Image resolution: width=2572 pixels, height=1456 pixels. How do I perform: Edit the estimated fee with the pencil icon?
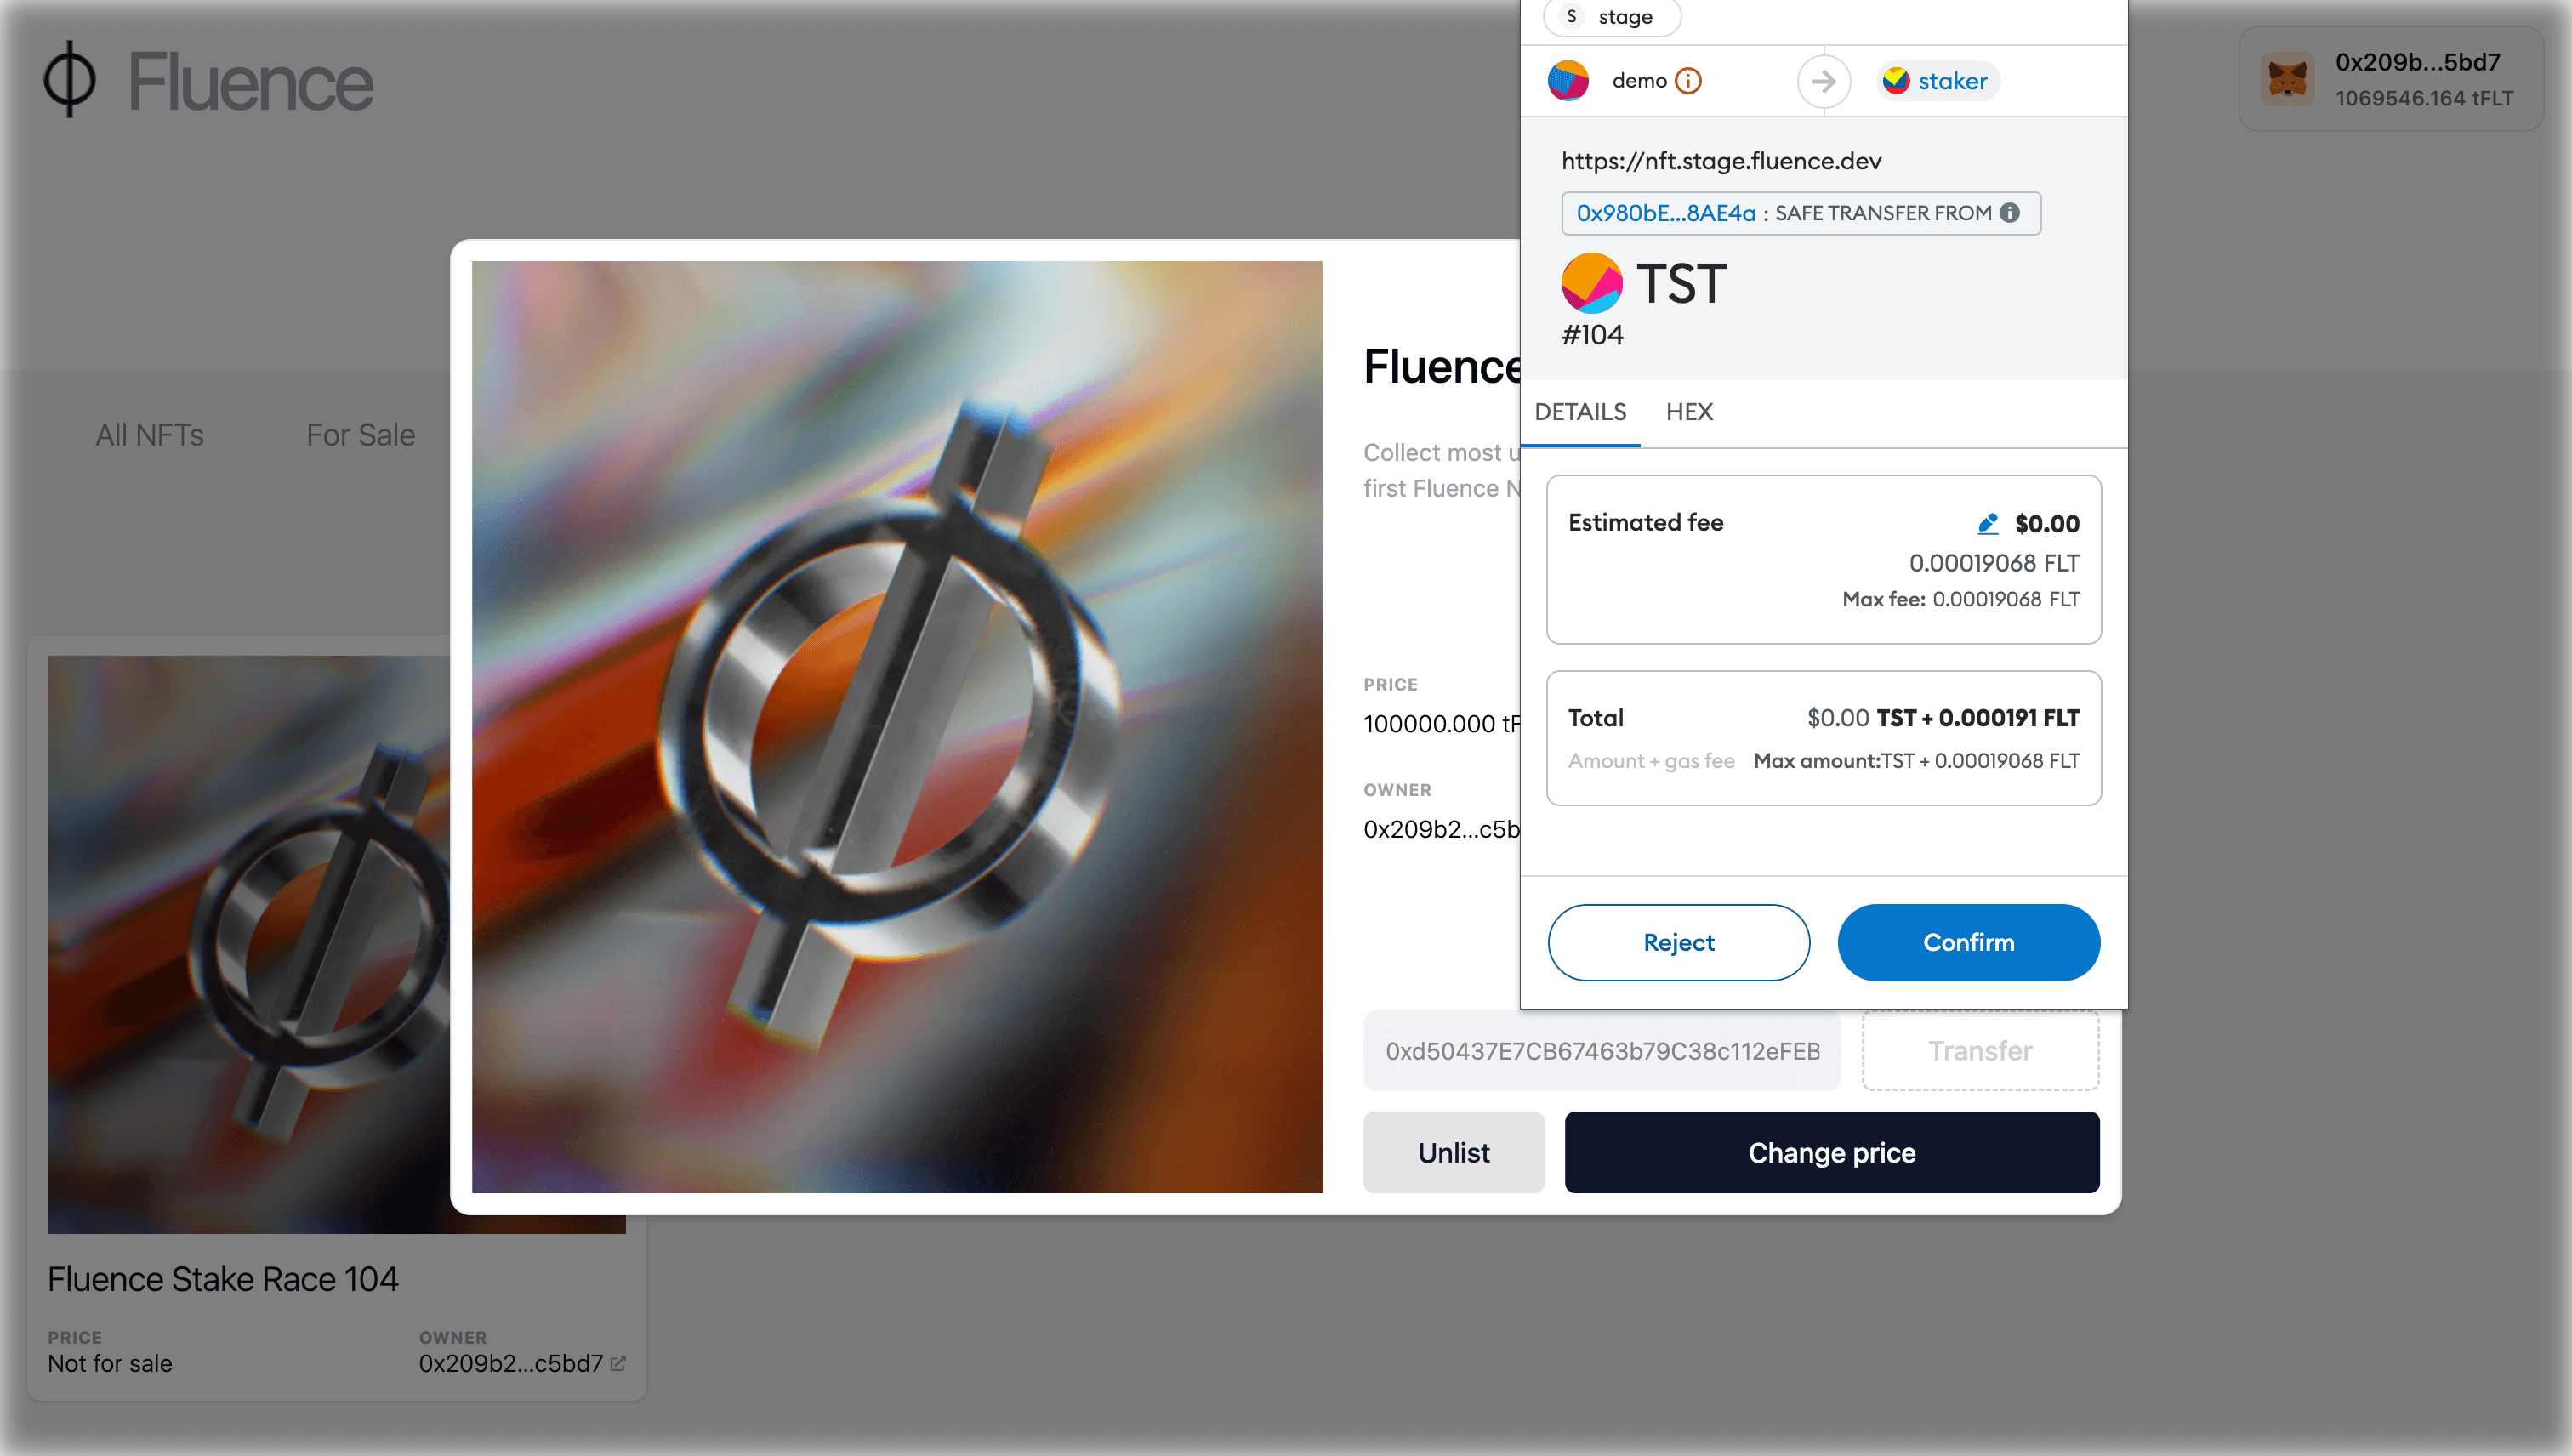(x=1986, y=523)
